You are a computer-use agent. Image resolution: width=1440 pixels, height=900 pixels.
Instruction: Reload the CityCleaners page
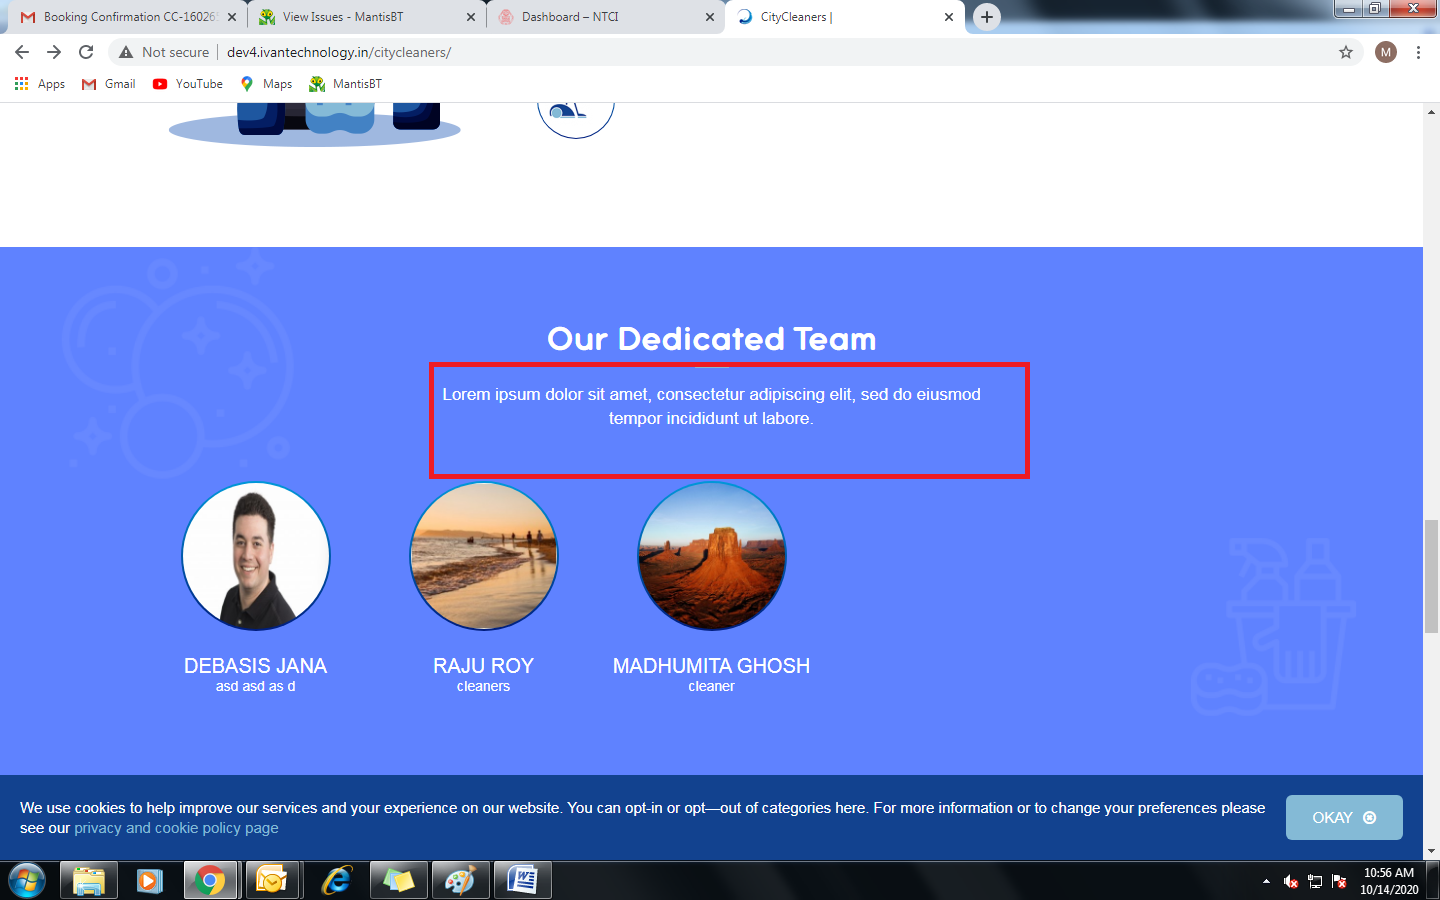(86, 52)
